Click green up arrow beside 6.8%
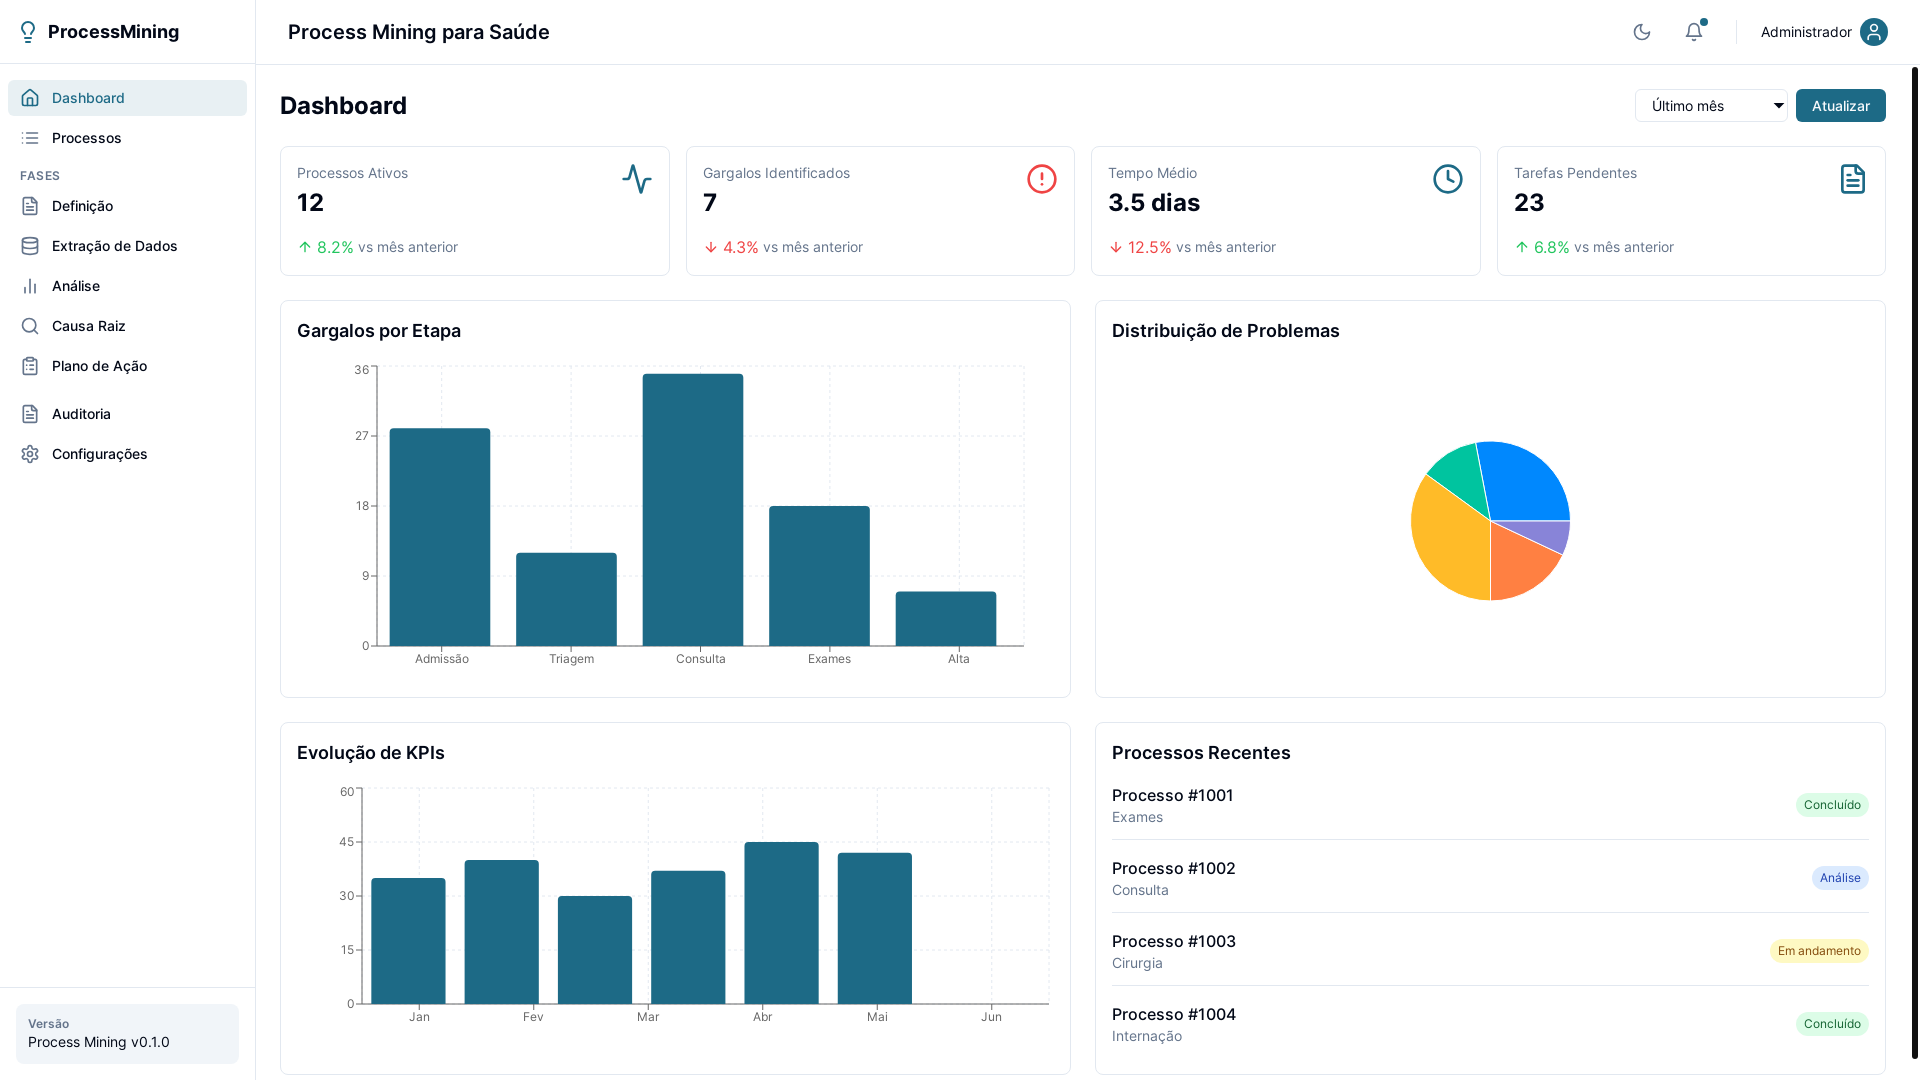This screenshot has height=1080, width=1920. click(1522, 247)
